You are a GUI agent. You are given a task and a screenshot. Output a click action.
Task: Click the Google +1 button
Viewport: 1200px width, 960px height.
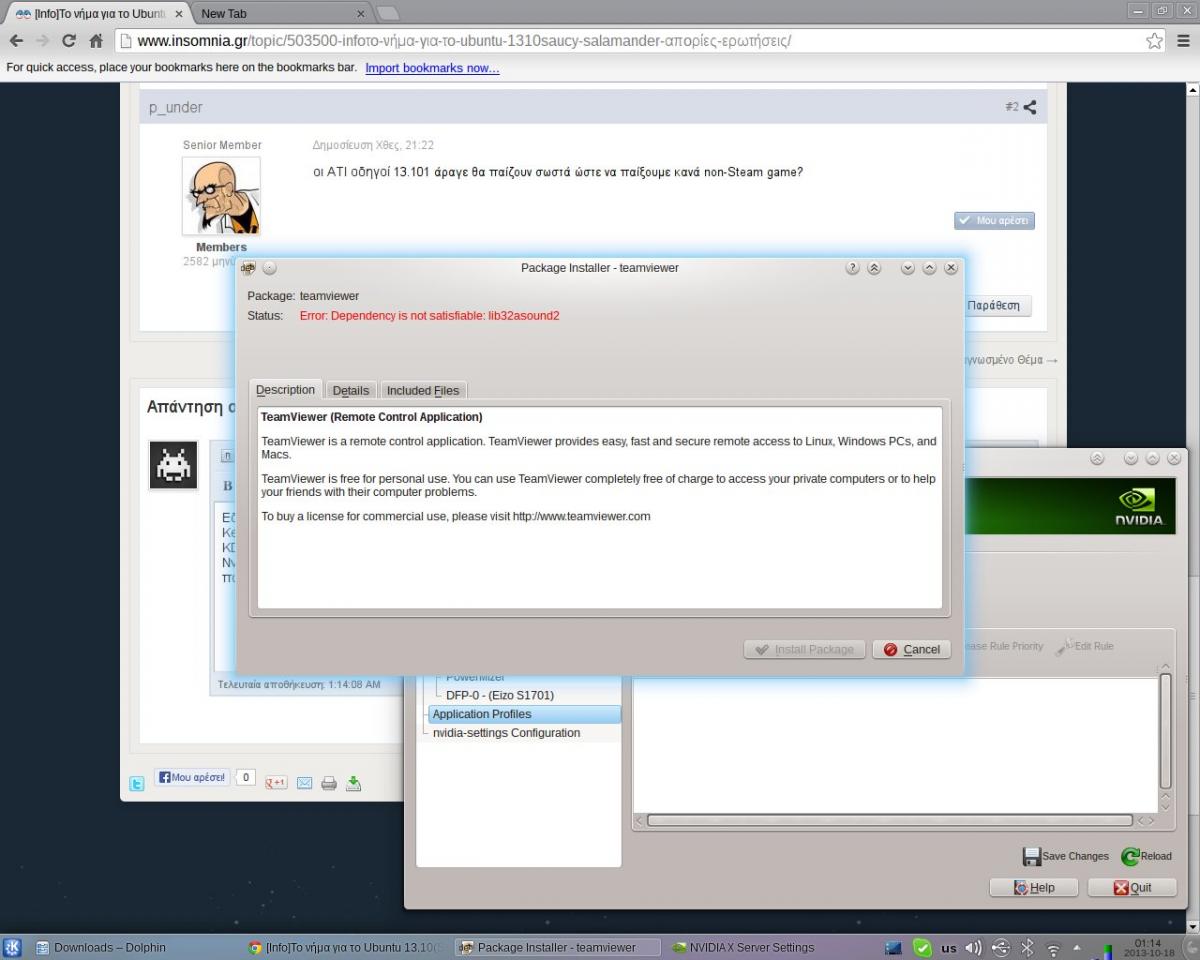(x=276, y=783)
